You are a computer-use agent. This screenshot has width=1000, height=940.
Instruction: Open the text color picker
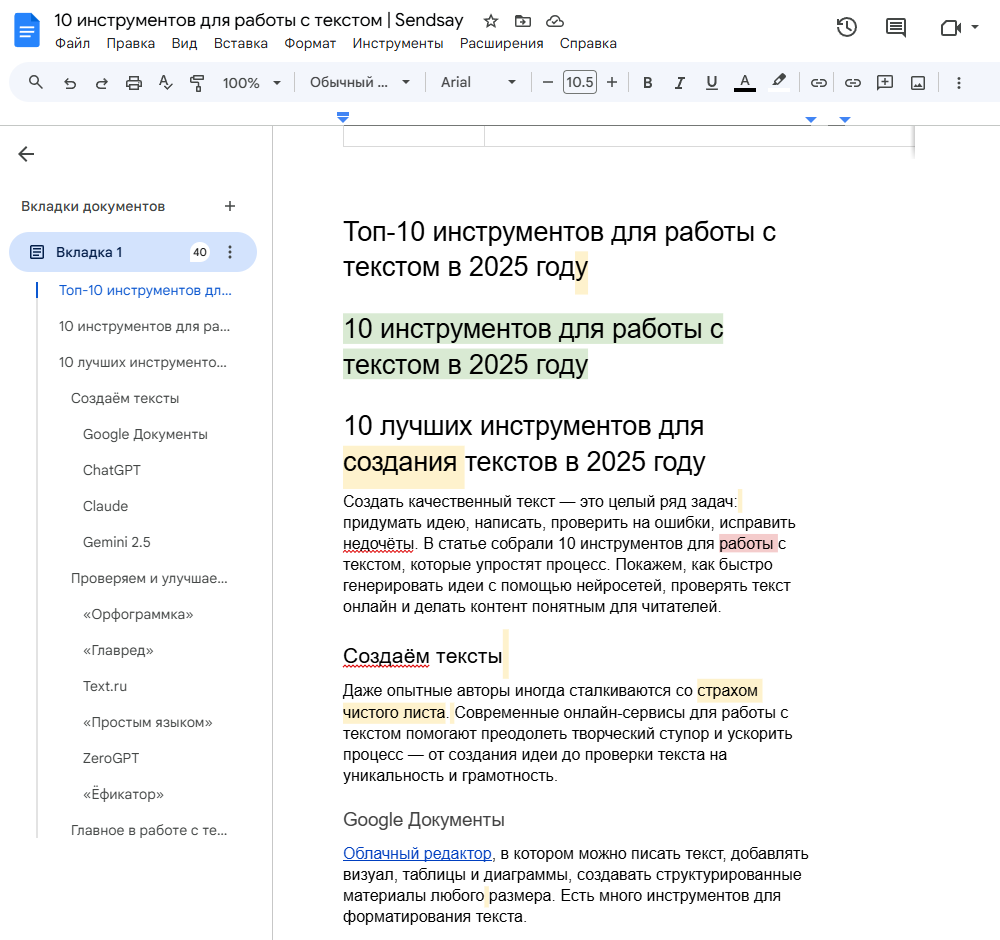click(x=744, y=83)
